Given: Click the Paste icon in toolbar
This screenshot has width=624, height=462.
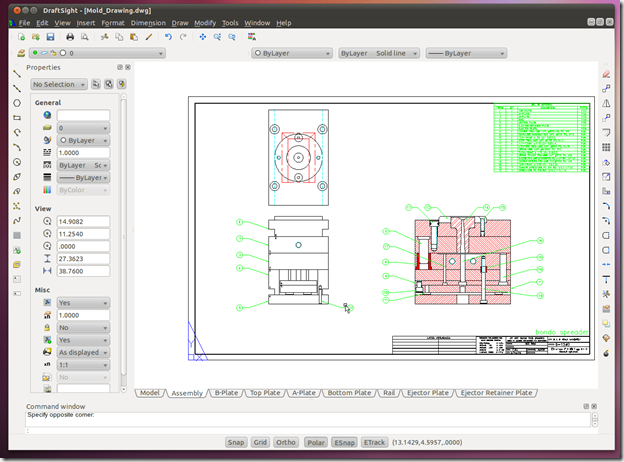Looking at the screenshot, I should [x=134, y=37].
